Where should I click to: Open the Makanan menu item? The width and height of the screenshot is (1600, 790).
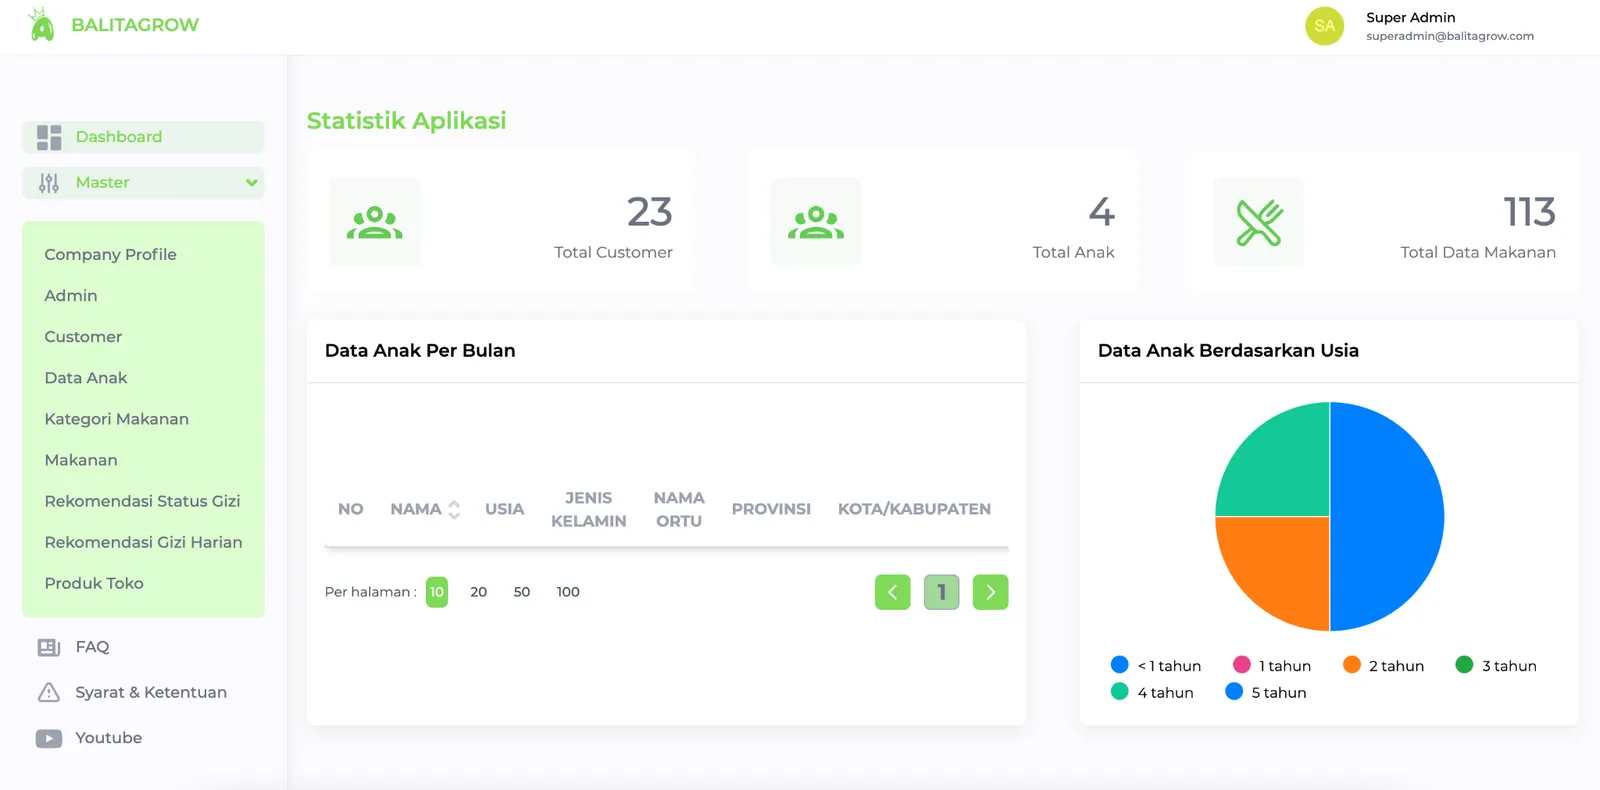tap(81, 460)
